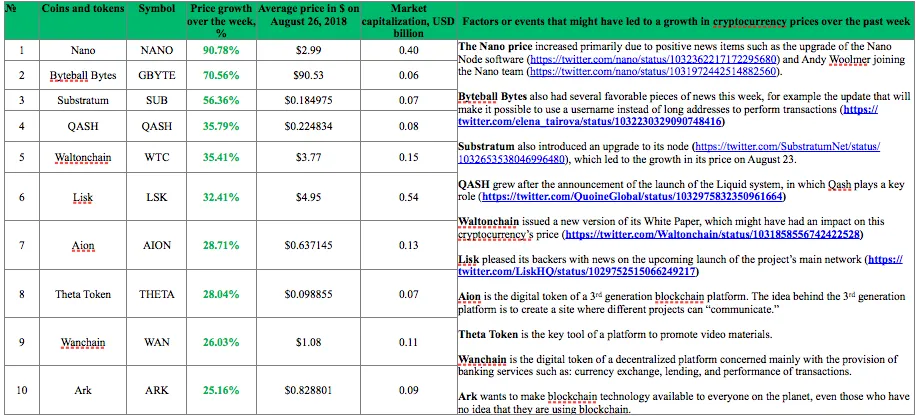Click the 'Wanchain' coin name cell
916x418 pixels.
pos(82,342)
